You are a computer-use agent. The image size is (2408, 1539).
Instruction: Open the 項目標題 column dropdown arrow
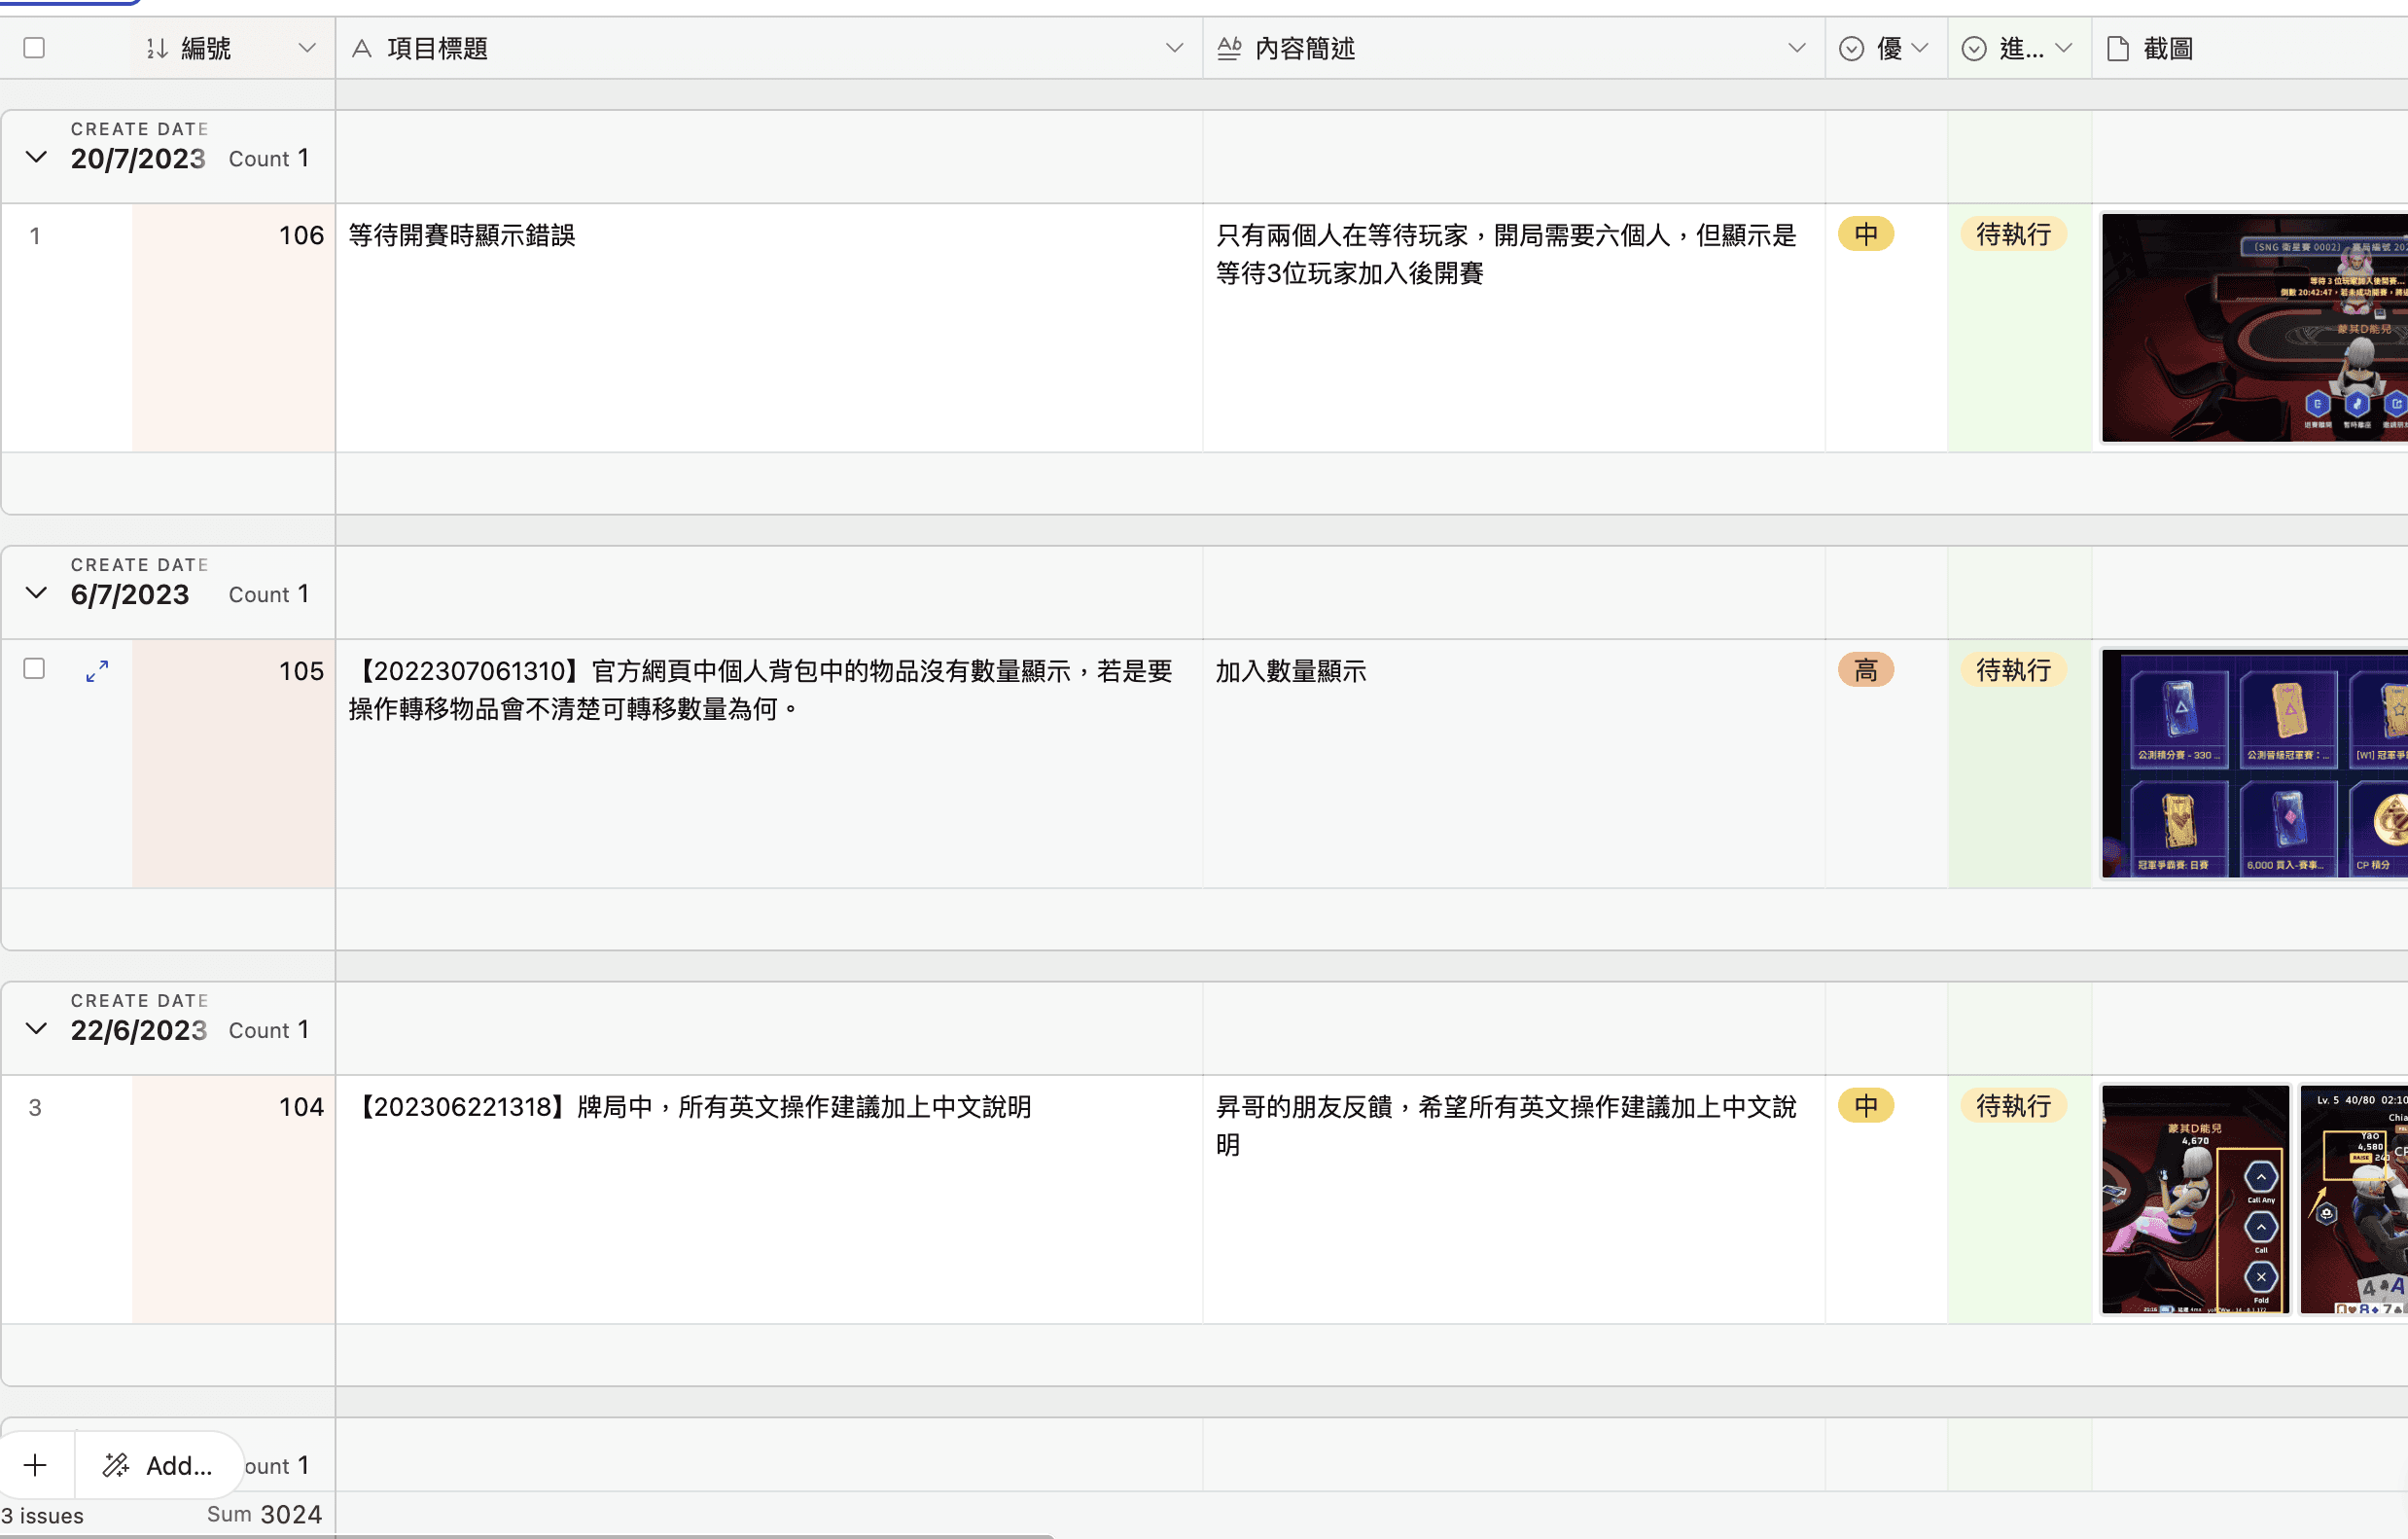[1174, 48]
